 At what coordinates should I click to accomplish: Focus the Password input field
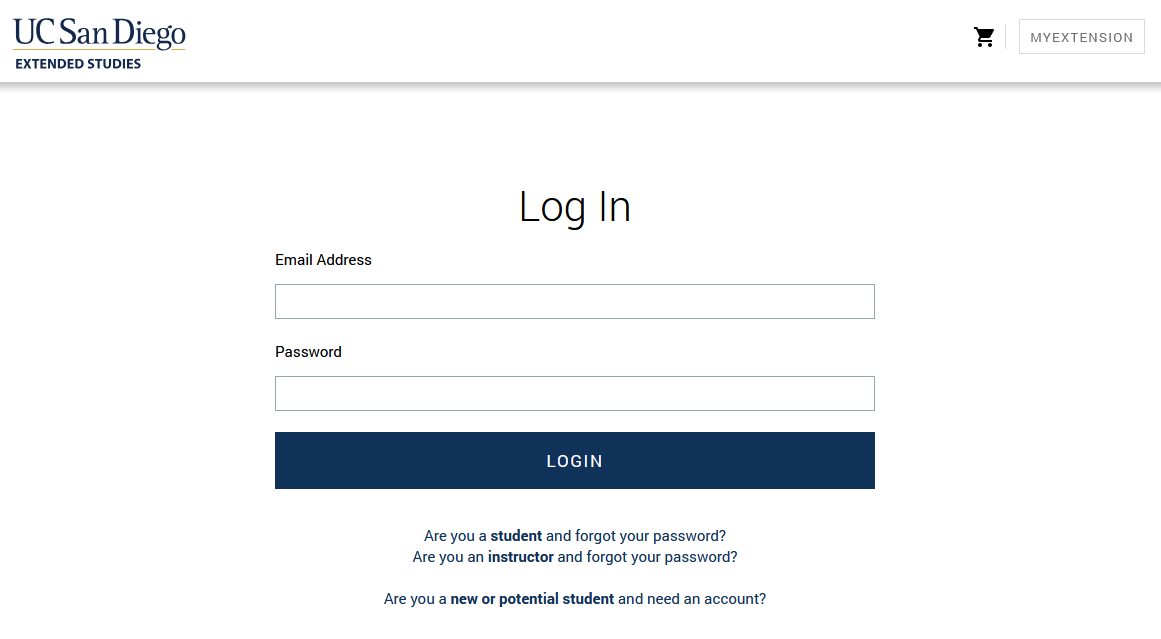575,393
